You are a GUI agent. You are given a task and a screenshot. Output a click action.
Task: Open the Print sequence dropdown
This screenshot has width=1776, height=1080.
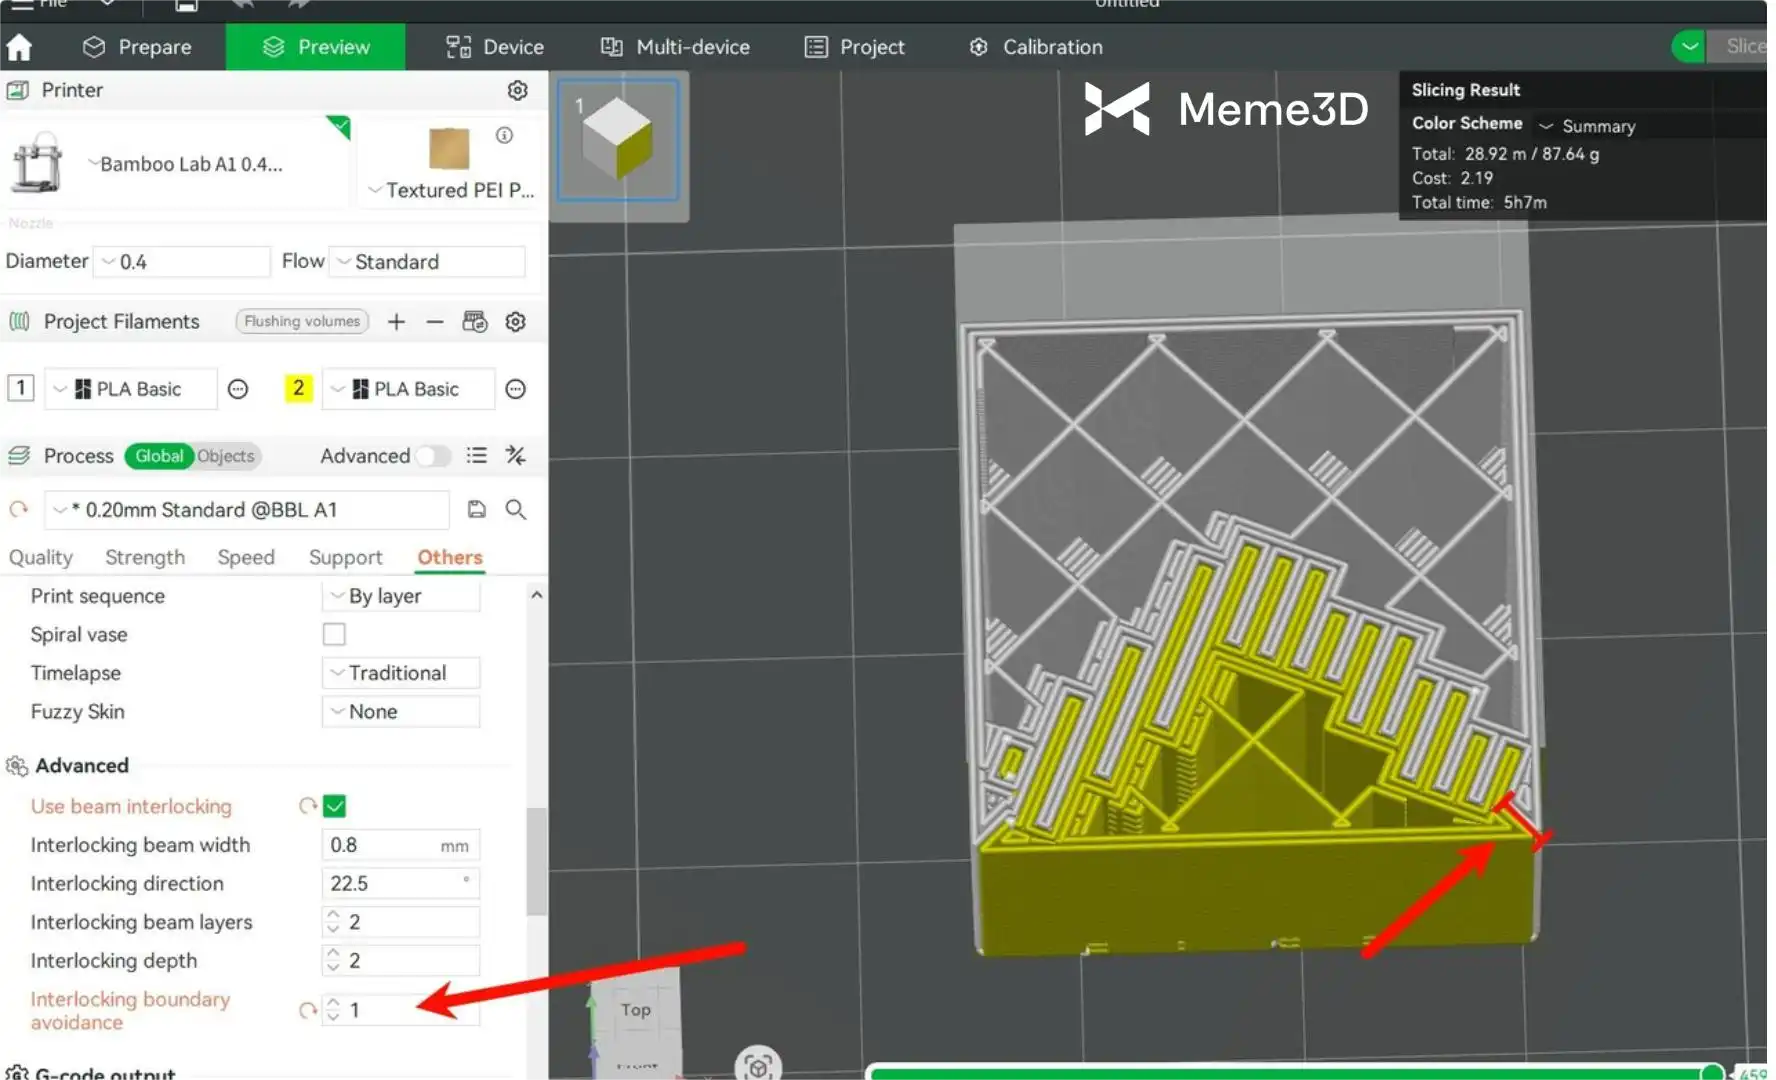[x=401, y=596]
